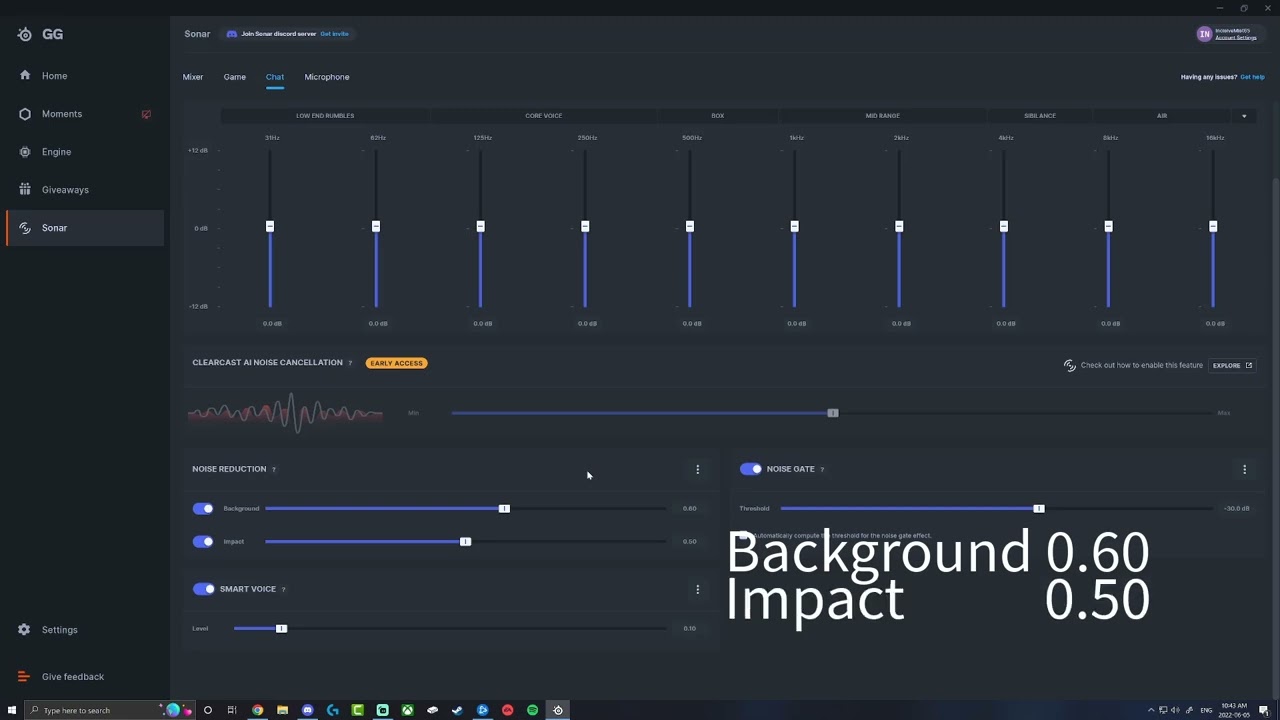This screenshot has width=1280, height=720.
Task: Click the 31Hz equalizer slider handle
Action: [x=270, y=227]
